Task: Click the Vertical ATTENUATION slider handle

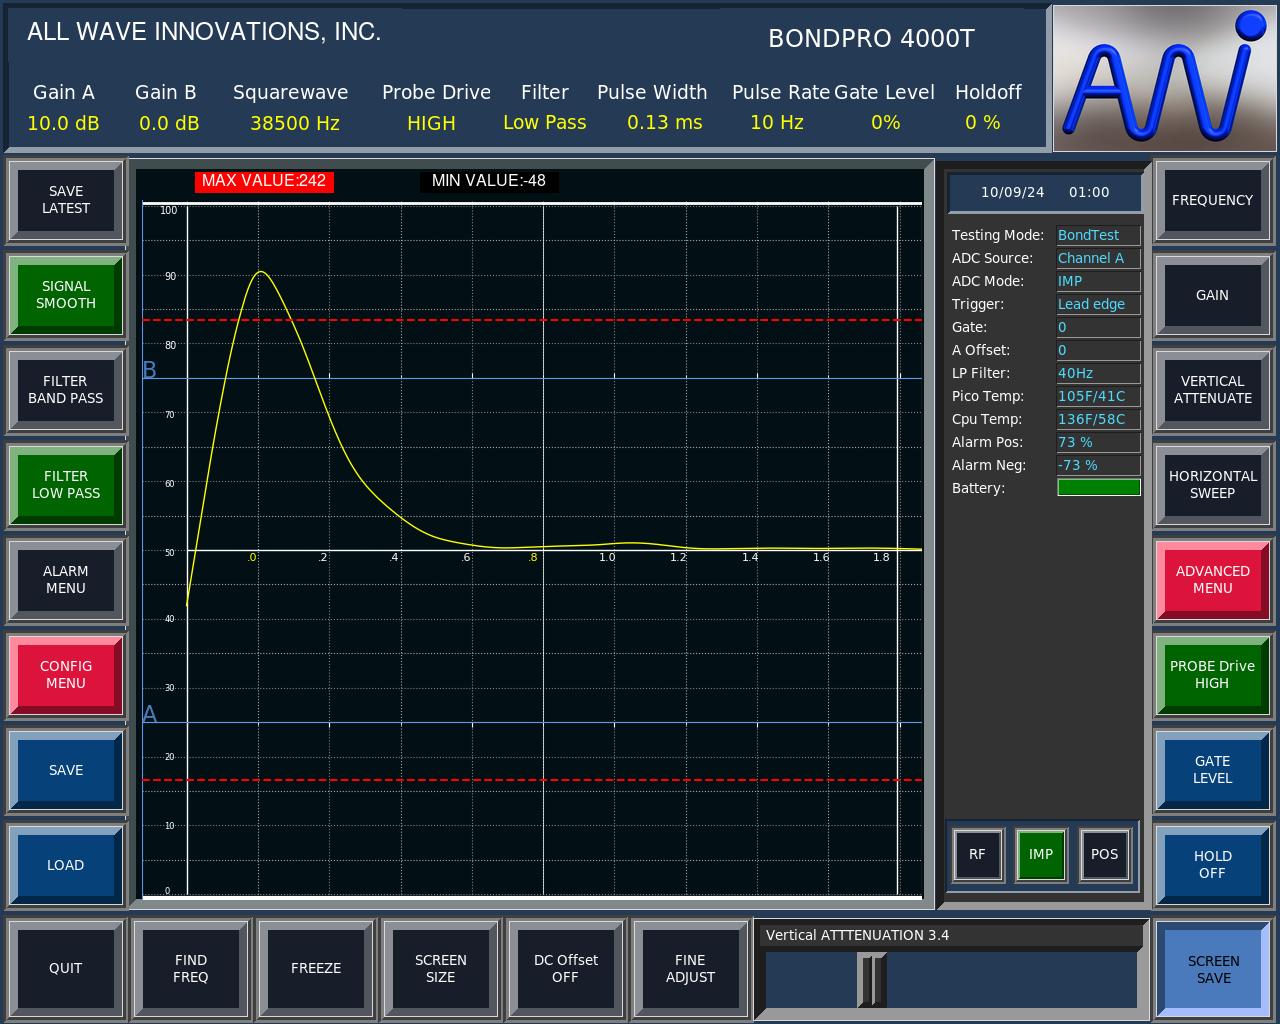Action: point(872,980)
